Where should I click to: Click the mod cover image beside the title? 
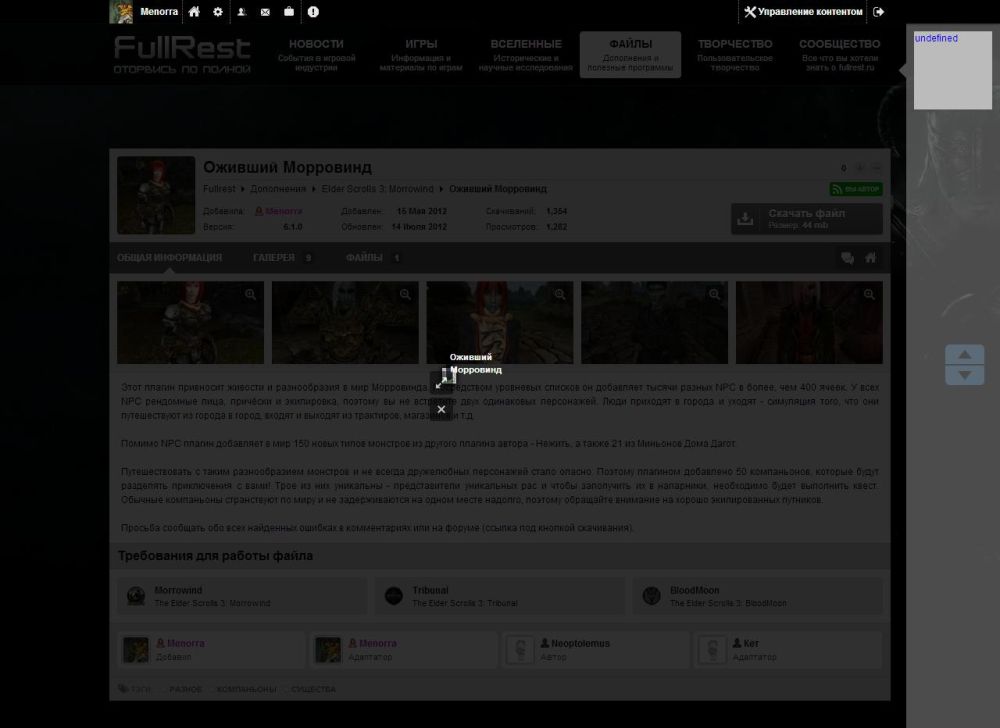[x=156, y=195]
